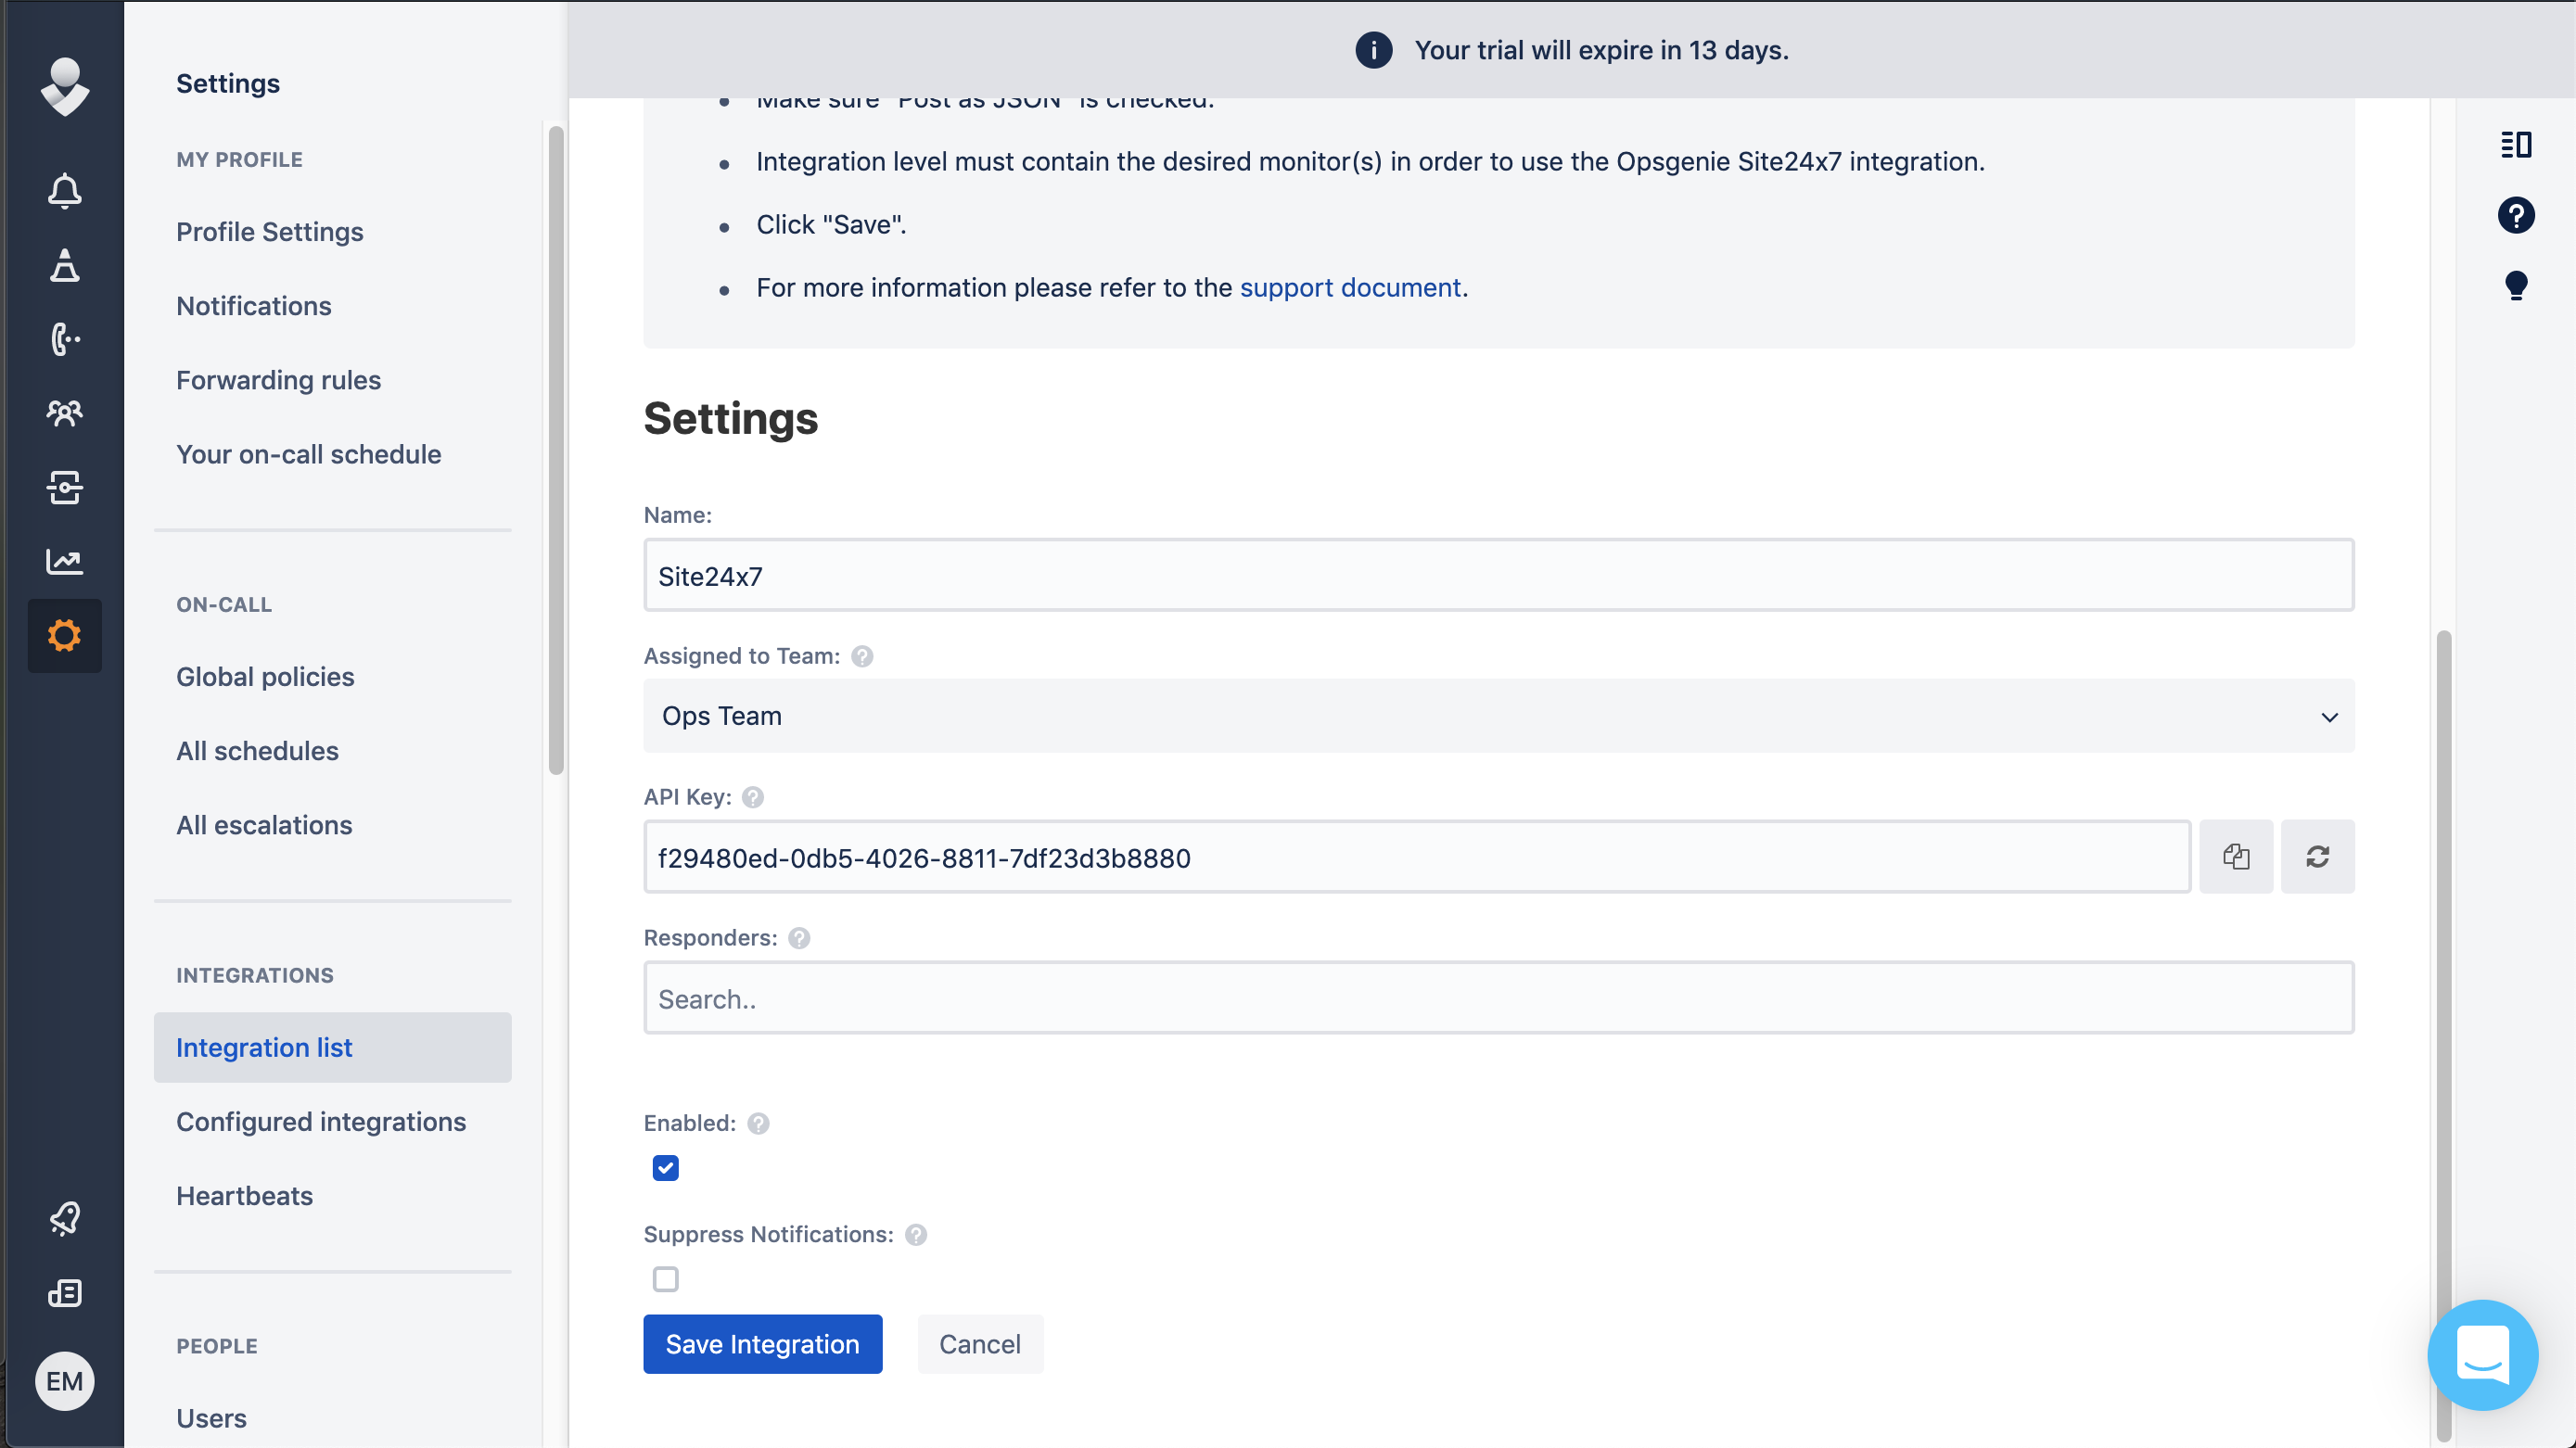
Task: Click the Responders search field
Action: [x=1498, y=998]
